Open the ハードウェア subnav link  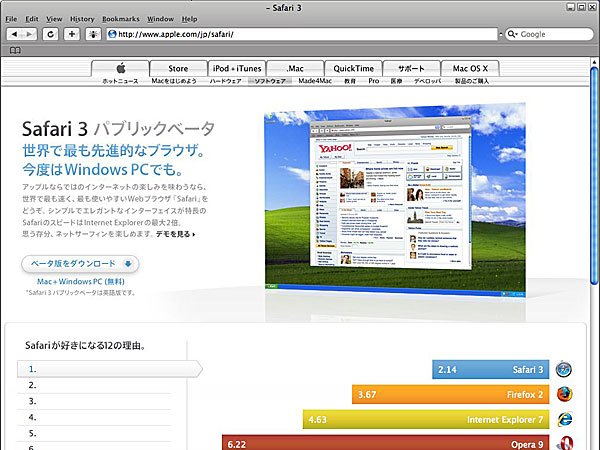tap(225, 81)
